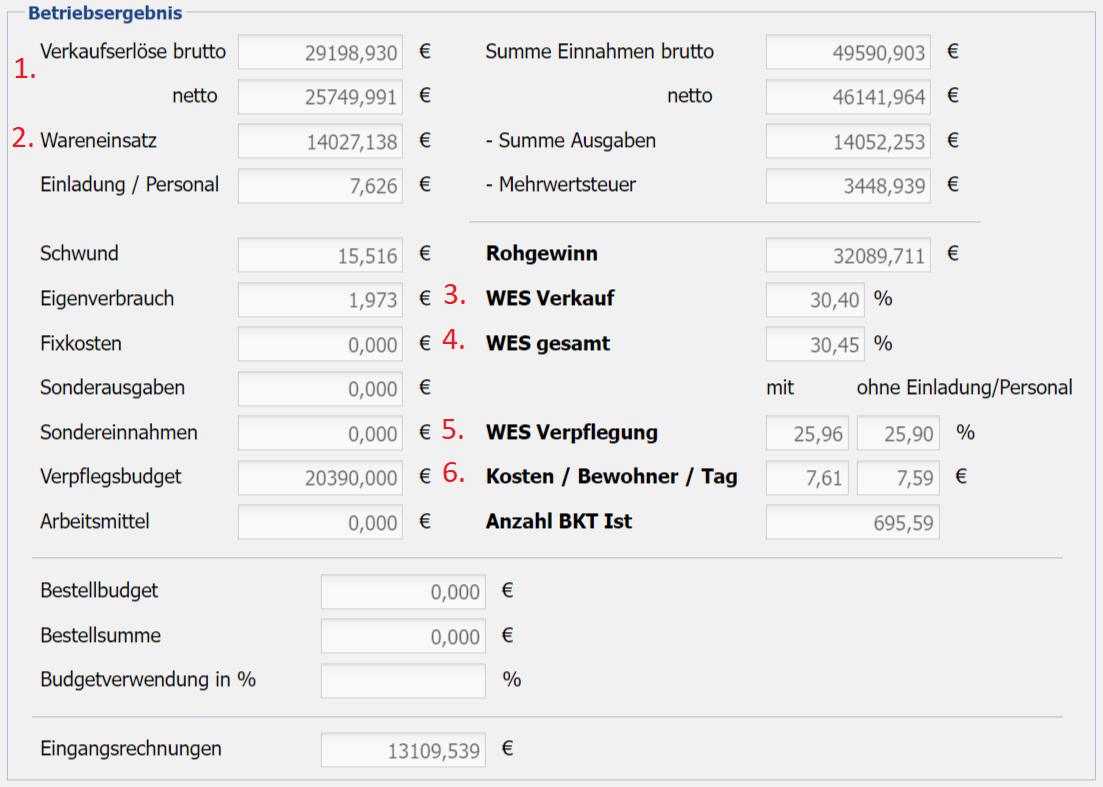This screenshot has height=787, width=1103.
Task: Select the Verpflegsbudget amount field
Action: coord(320,477)
